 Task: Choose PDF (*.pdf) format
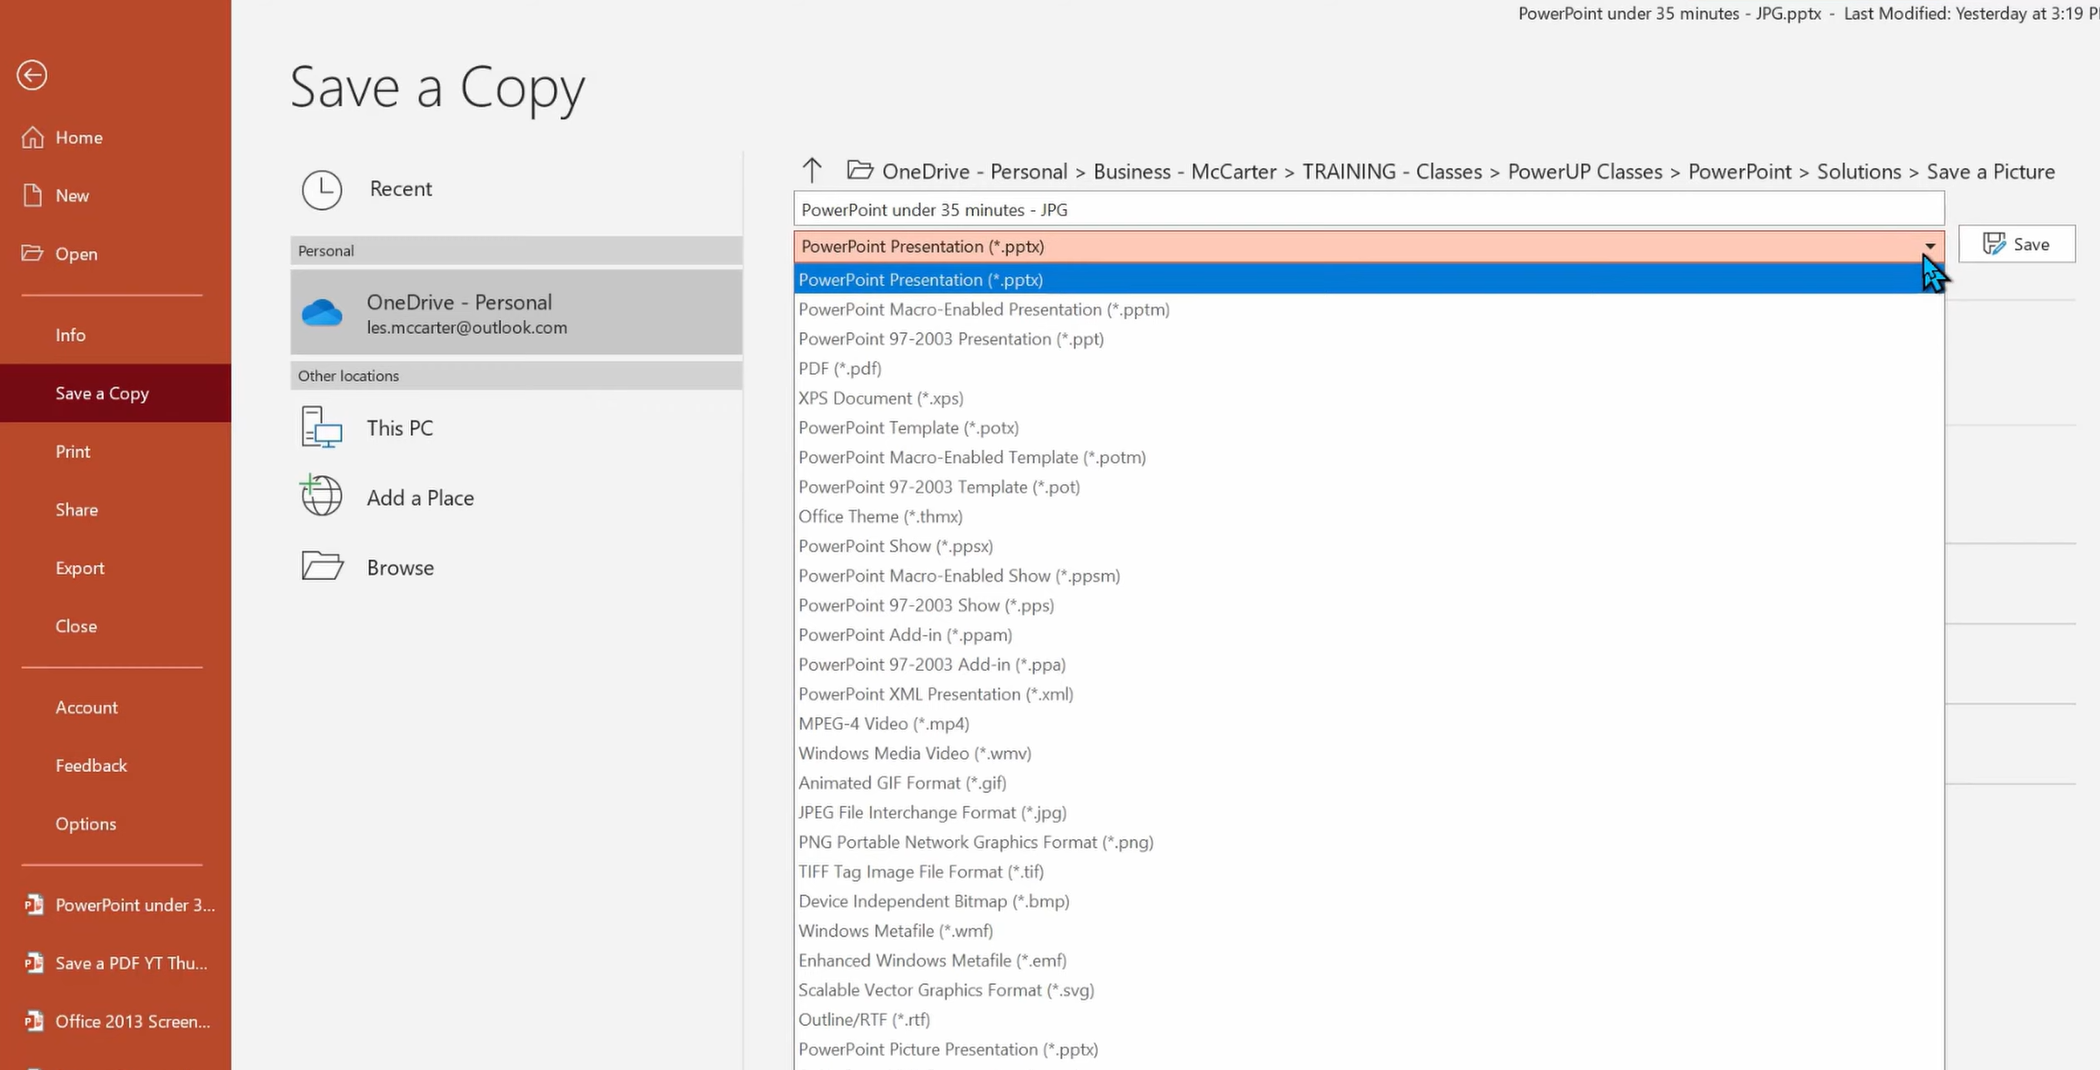pyautogui.click(x=1369, y=368)
